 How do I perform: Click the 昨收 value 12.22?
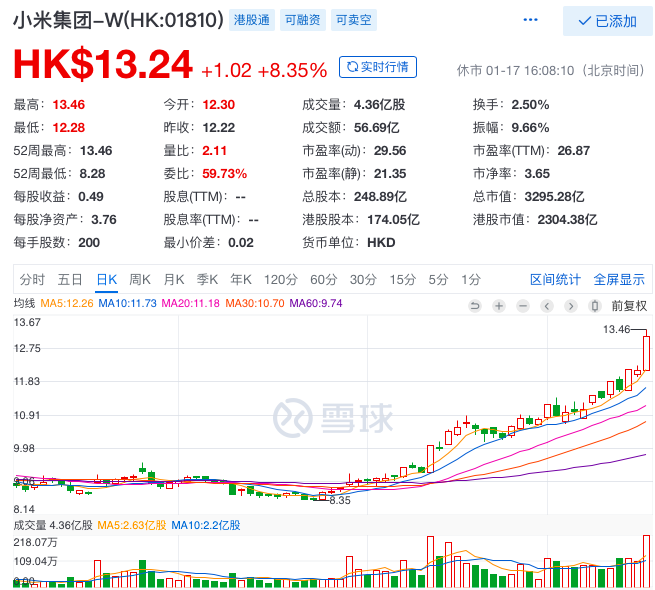click(219, 127)
